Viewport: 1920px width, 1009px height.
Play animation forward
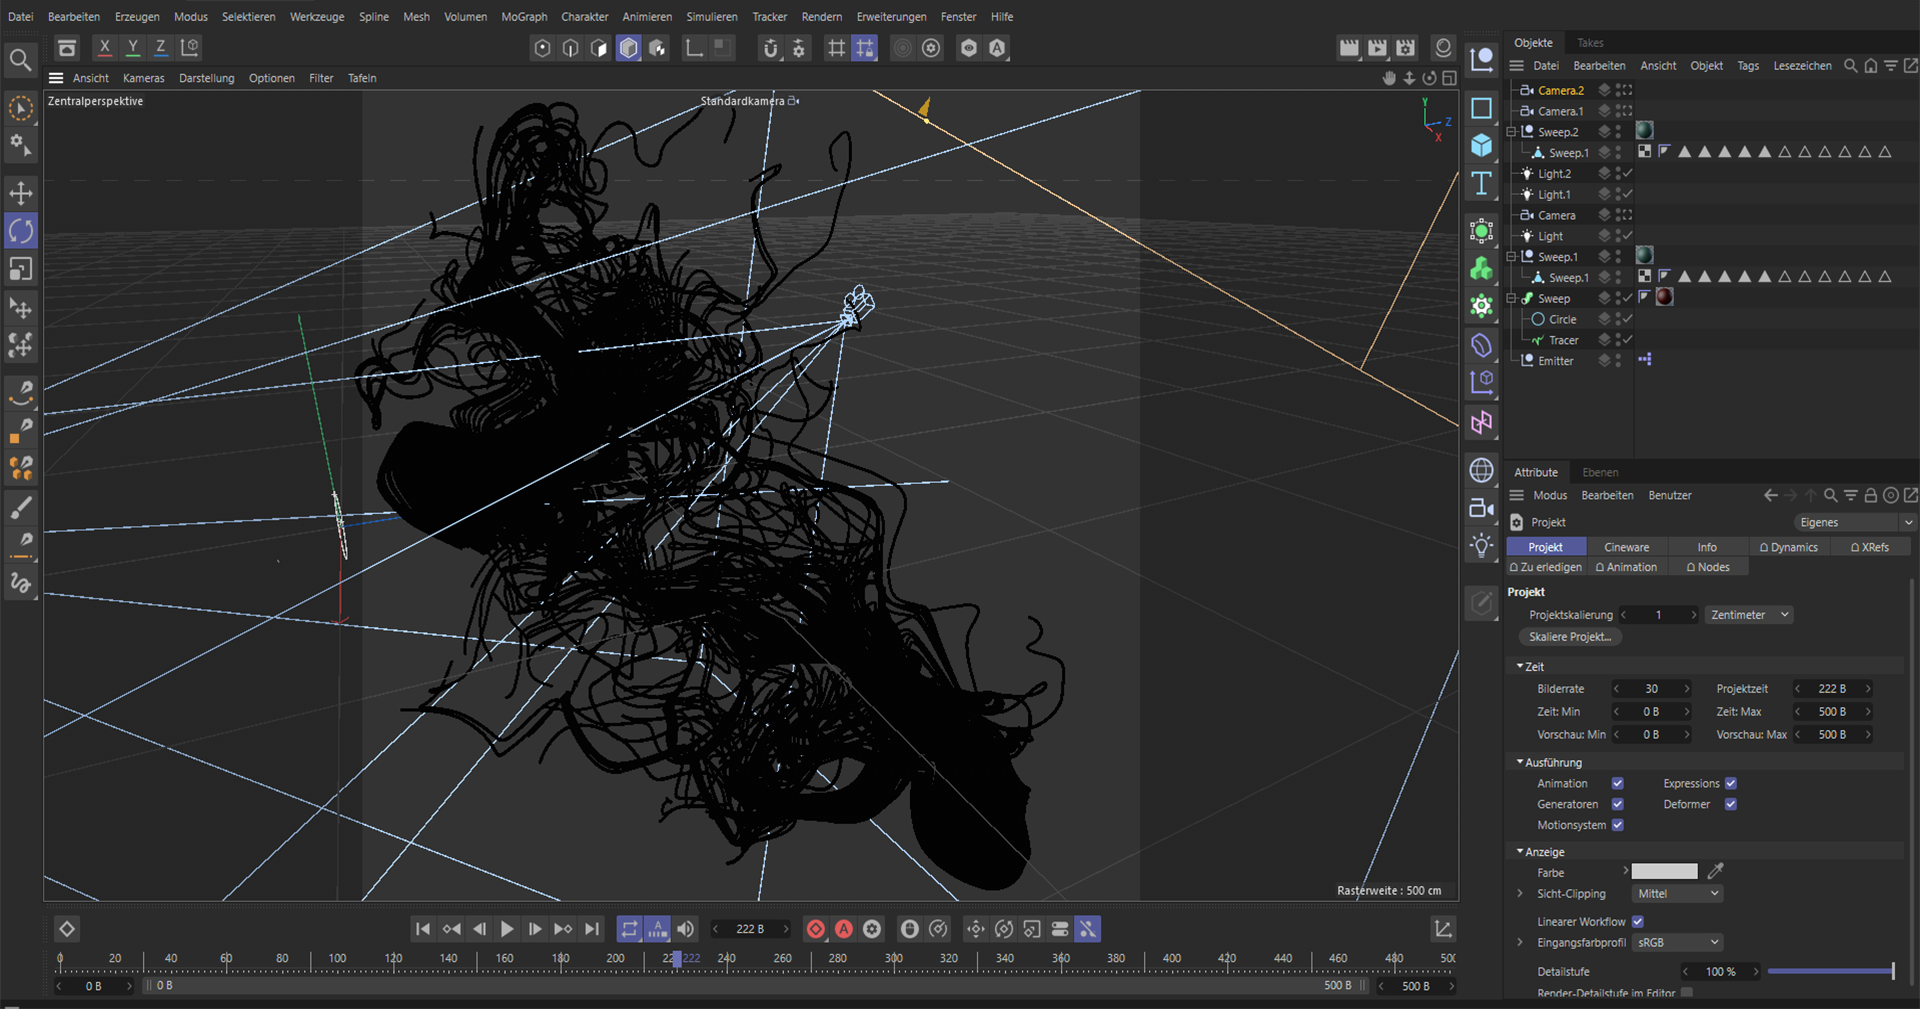tap(507, 929)
